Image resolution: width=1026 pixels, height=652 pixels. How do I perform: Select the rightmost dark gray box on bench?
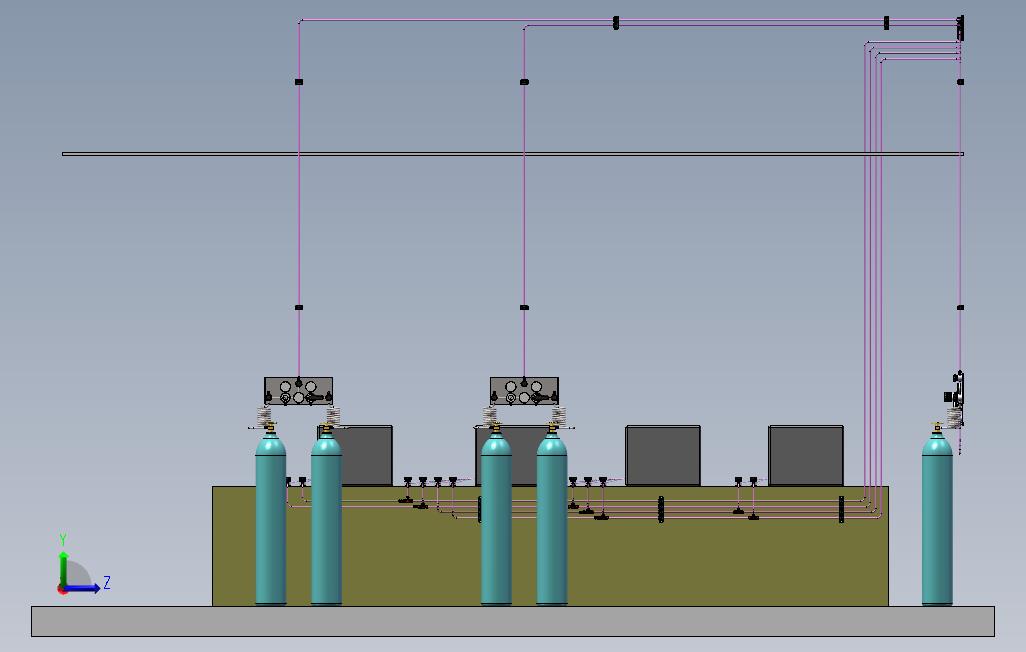pos(806,456)
